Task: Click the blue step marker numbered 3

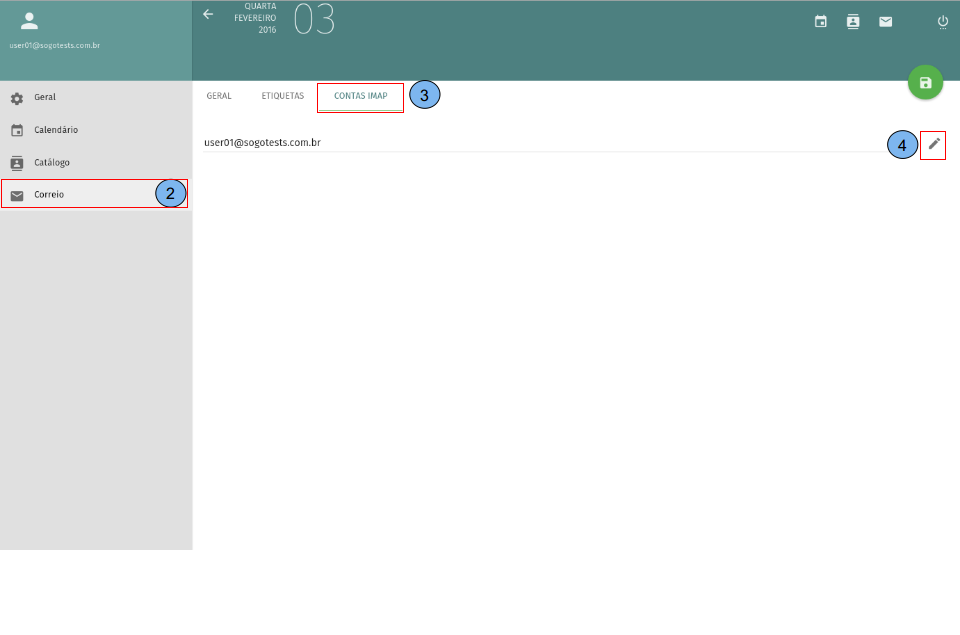Action: tap(425, 96)
